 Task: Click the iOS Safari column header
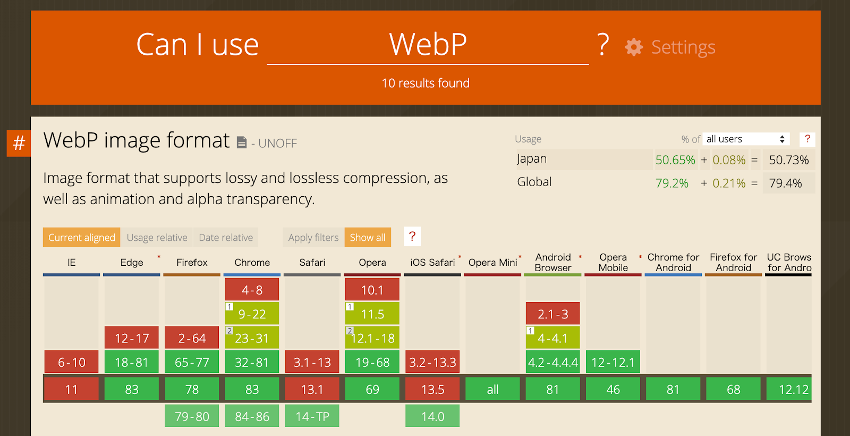tap(433, 263)
